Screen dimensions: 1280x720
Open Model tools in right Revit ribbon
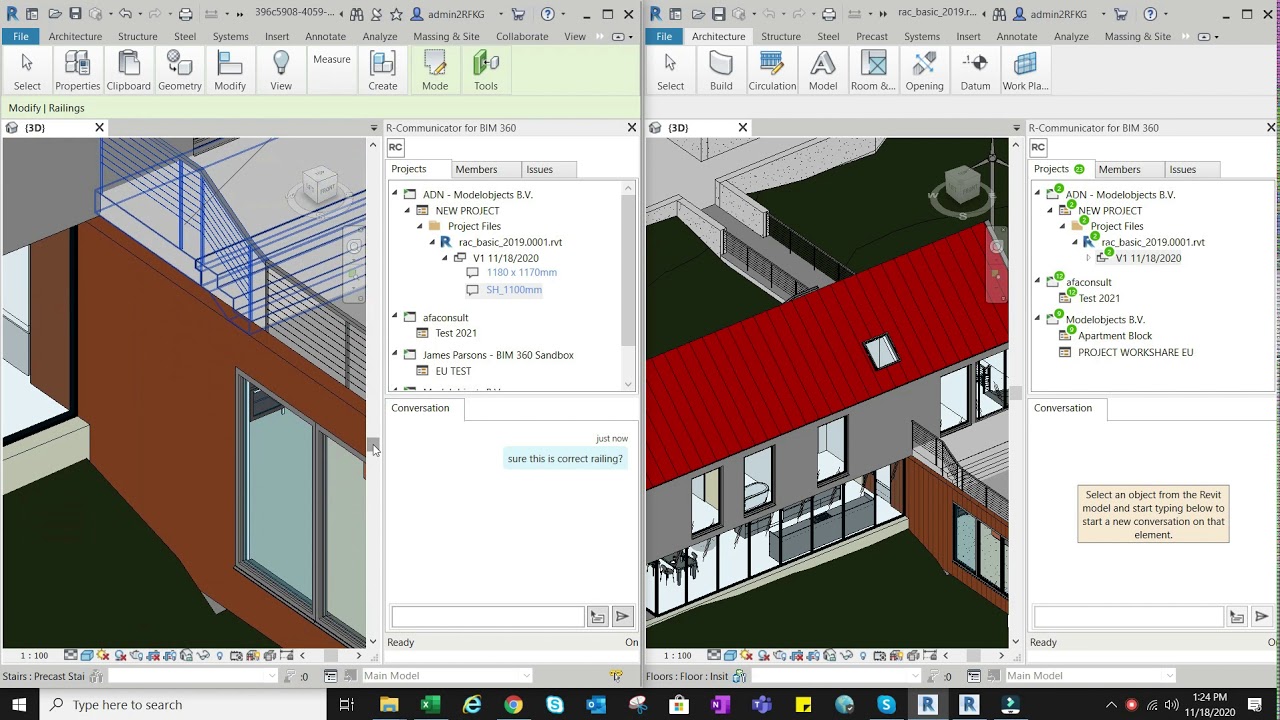[x=823, y=71]
